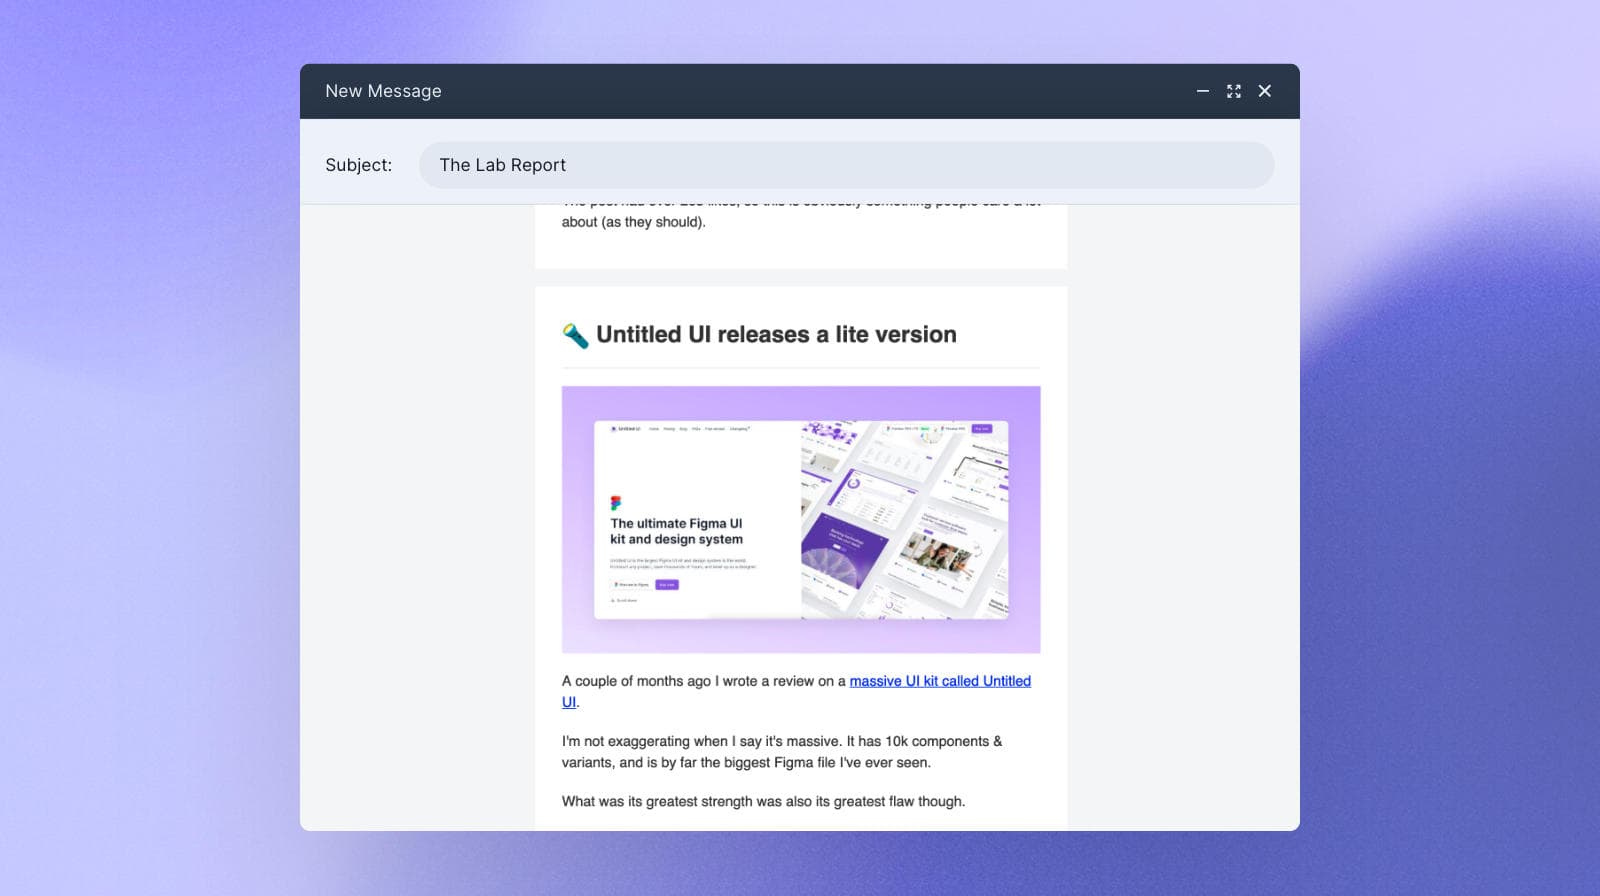Viewport: 1600px width, 896px height.
Task: Minimize the New Message window
Action: tap(1203, 91)
